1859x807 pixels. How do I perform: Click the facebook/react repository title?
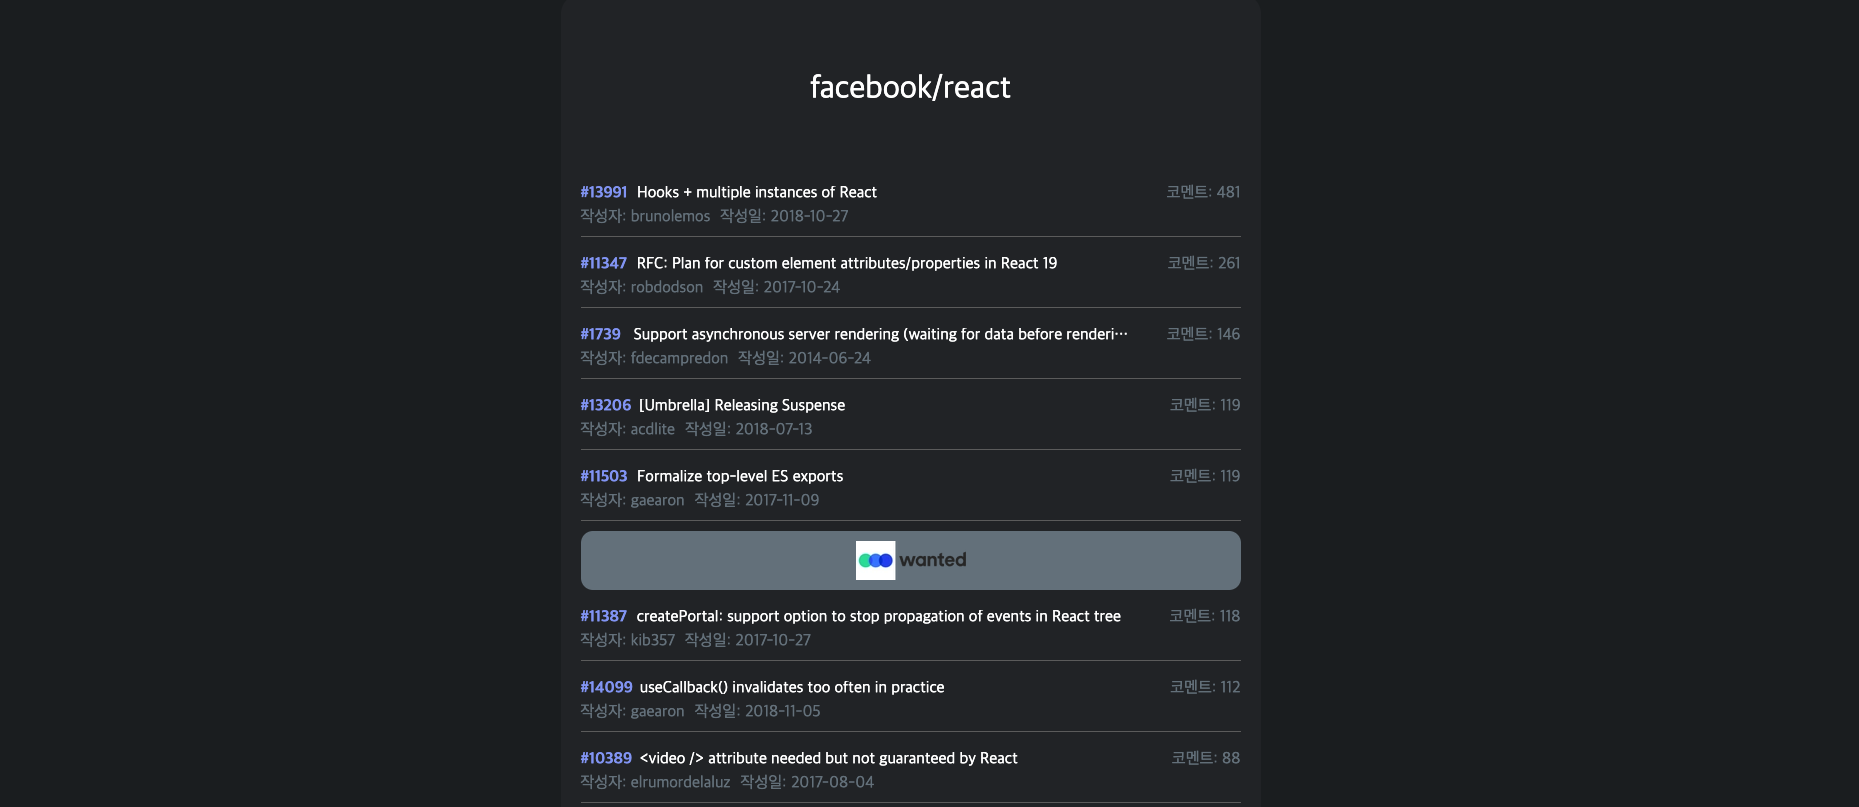(909, 87)
